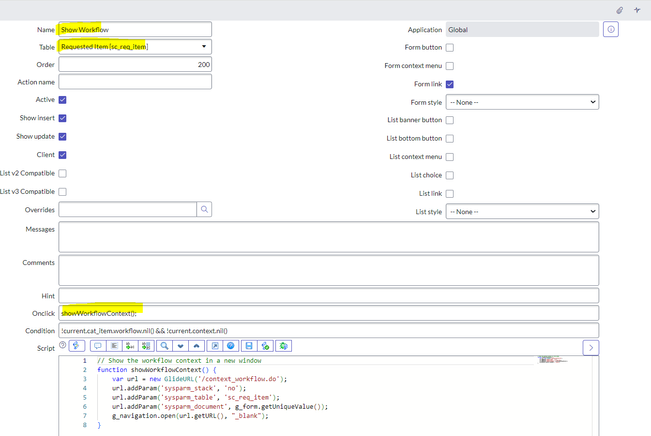Click 'function showWorkflowContext()' in script
This screenshot has height=436, width=651.
click(x=157, y=370)
